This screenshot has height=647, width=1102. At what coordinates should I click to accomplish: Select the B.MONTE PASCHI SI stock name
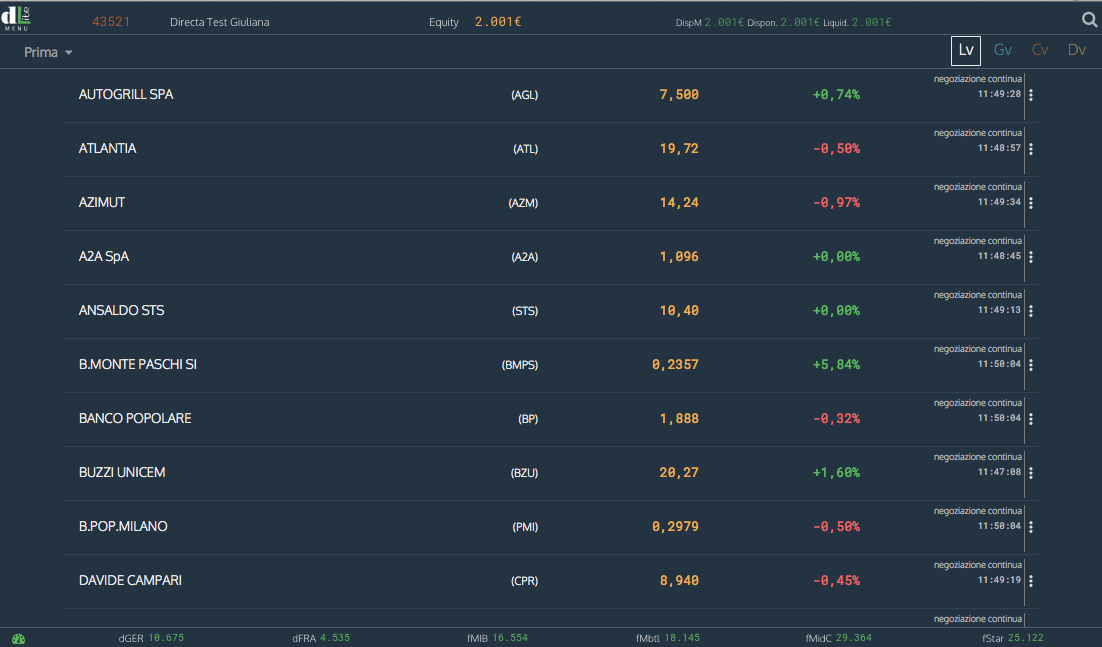(138, 365)
